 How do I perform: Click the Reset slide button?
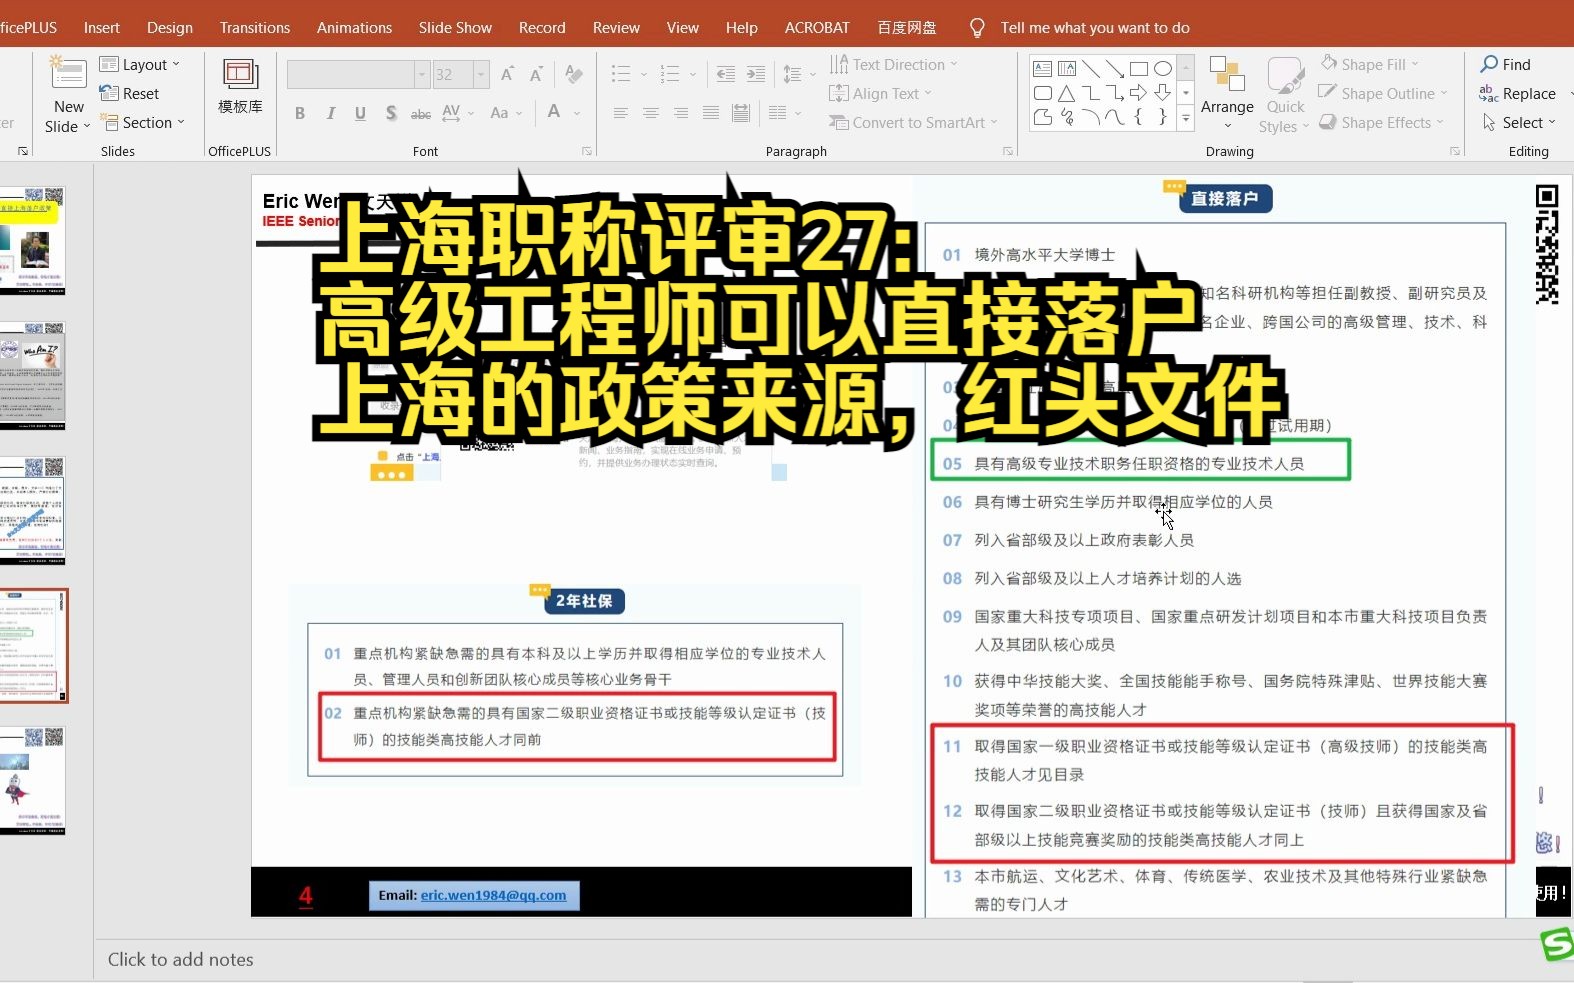tap(130, 94)
